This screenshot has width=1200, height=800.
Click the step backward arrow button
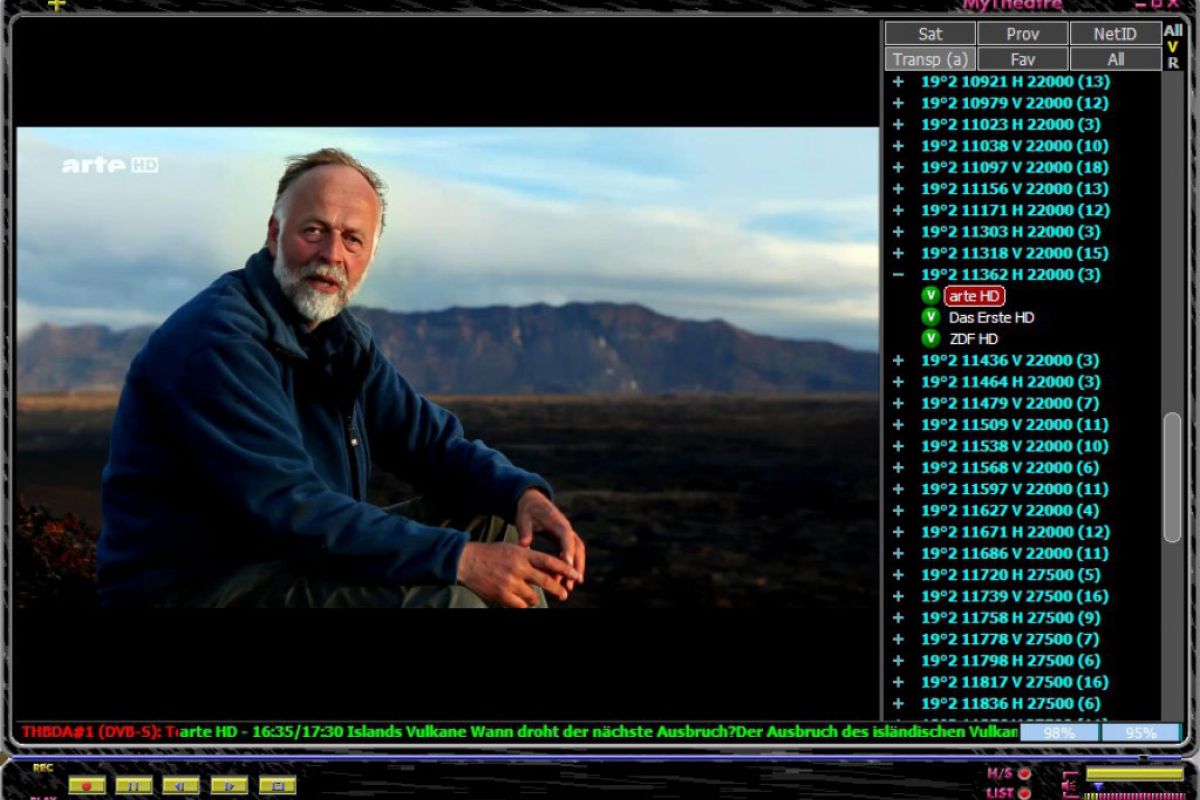181,785
